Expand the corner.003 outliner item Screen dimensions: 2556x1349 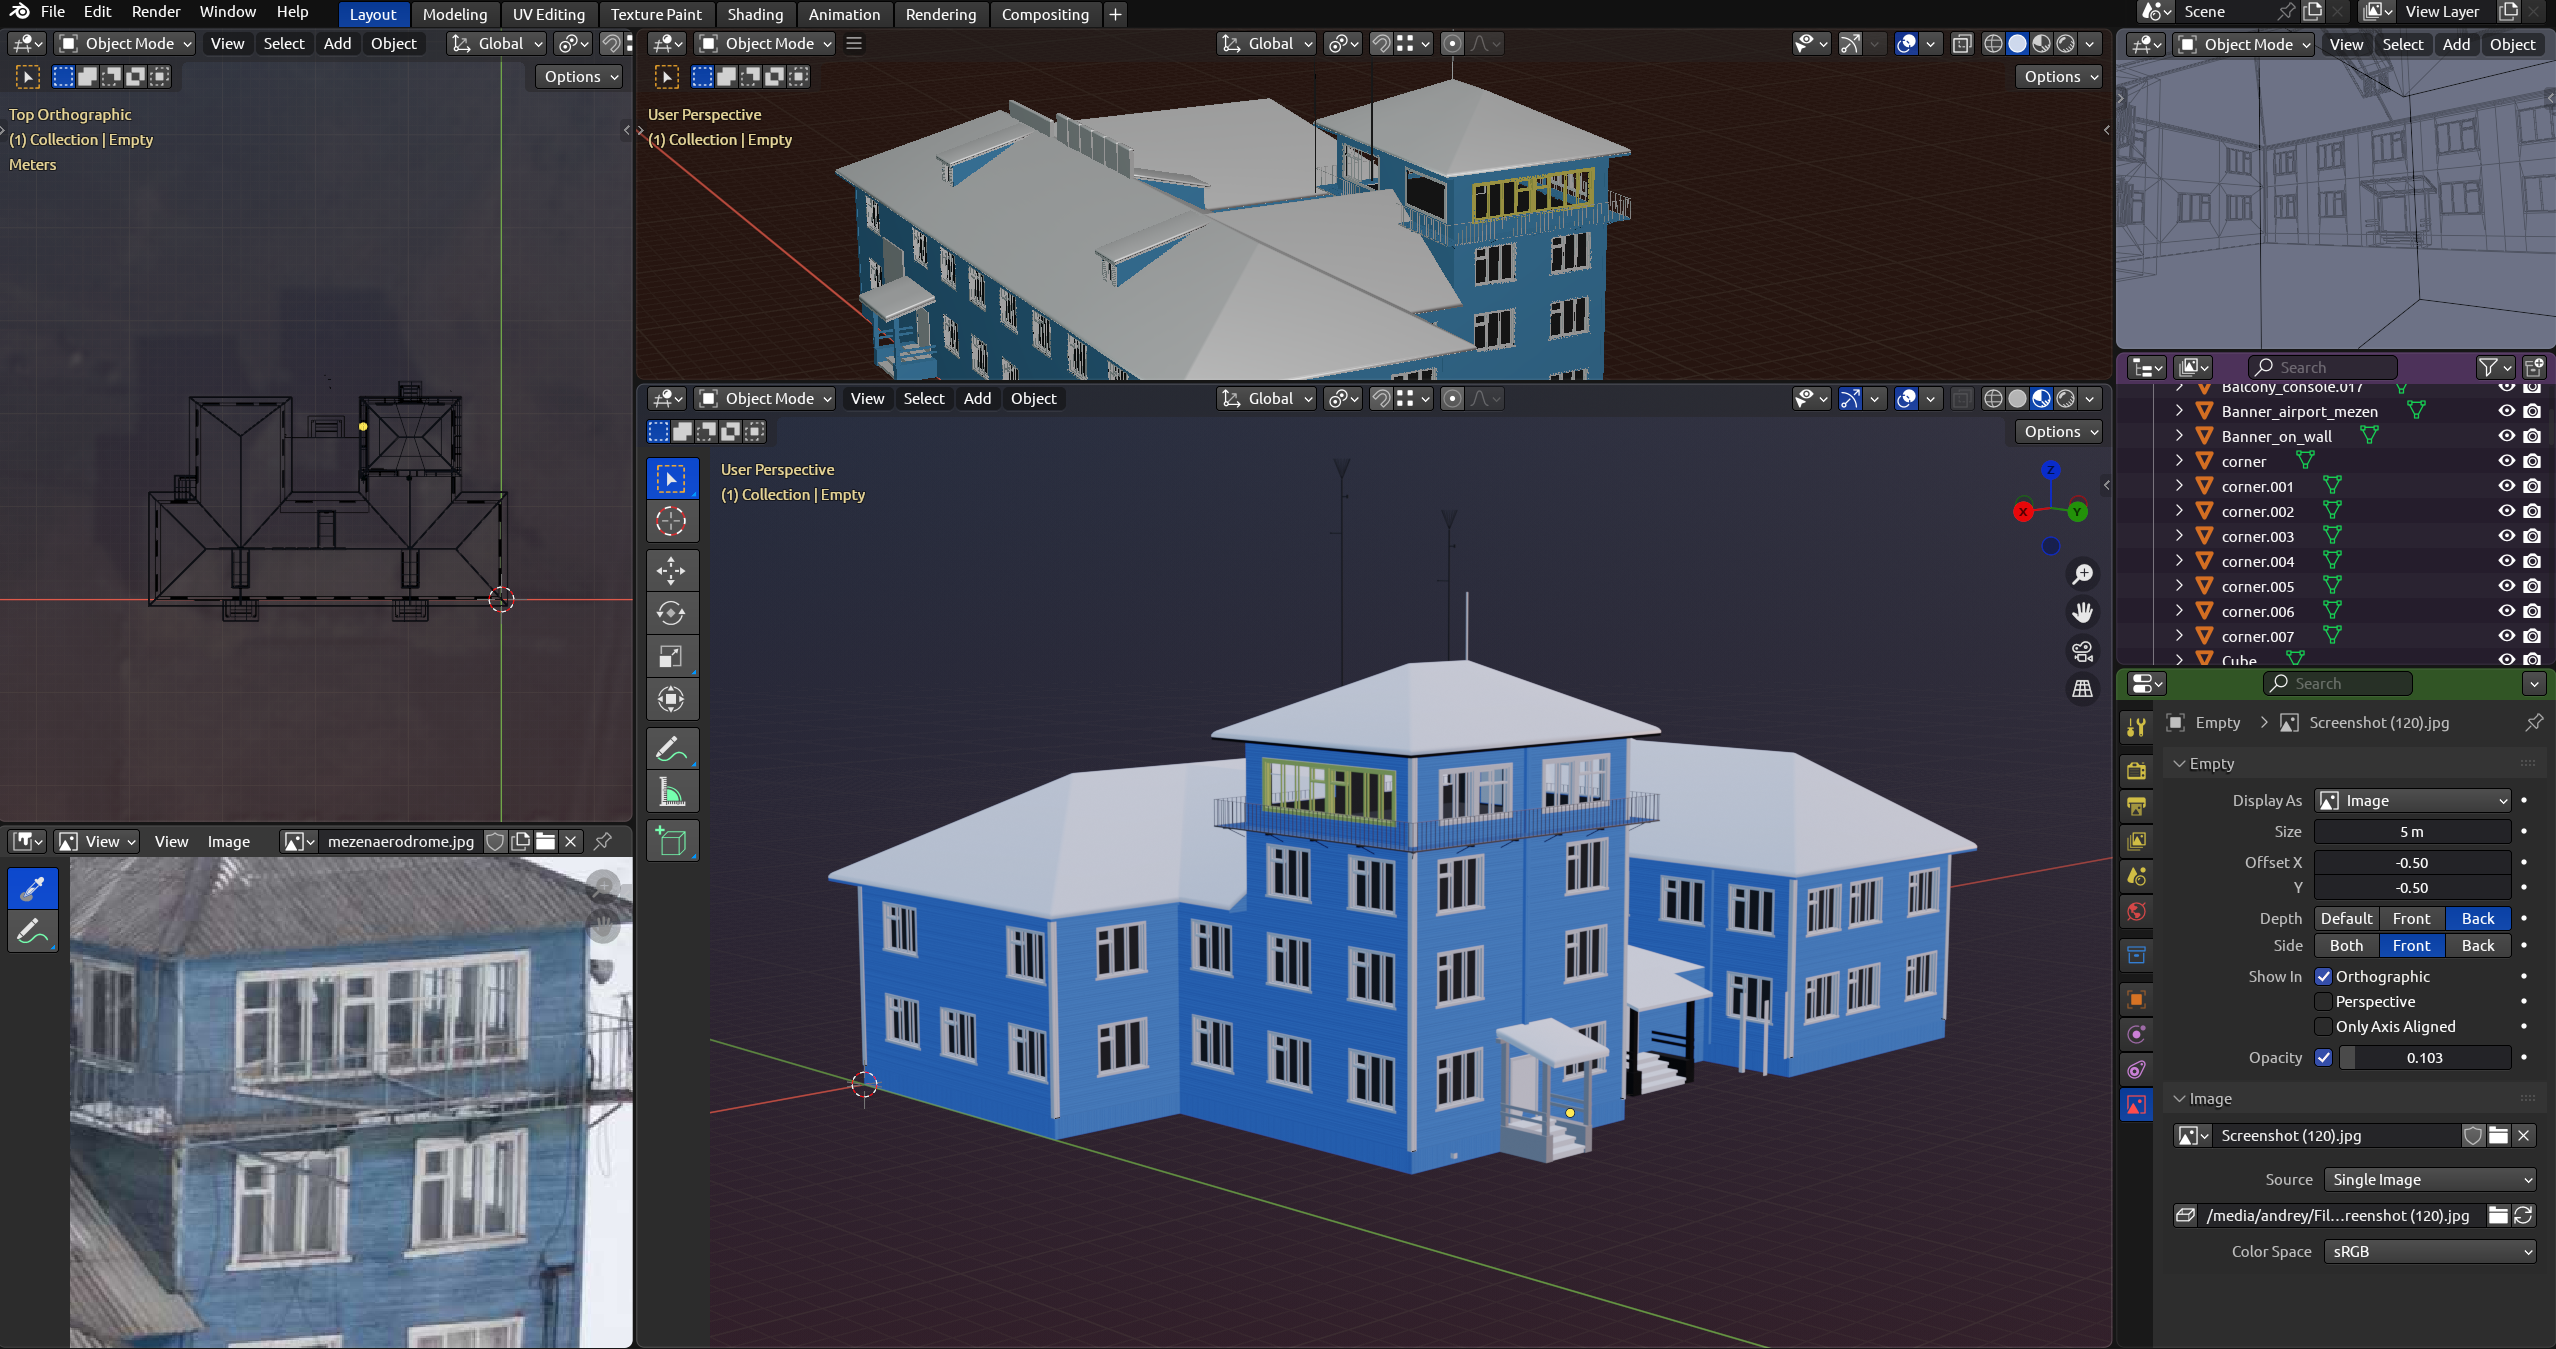[x=2179, y=536]
